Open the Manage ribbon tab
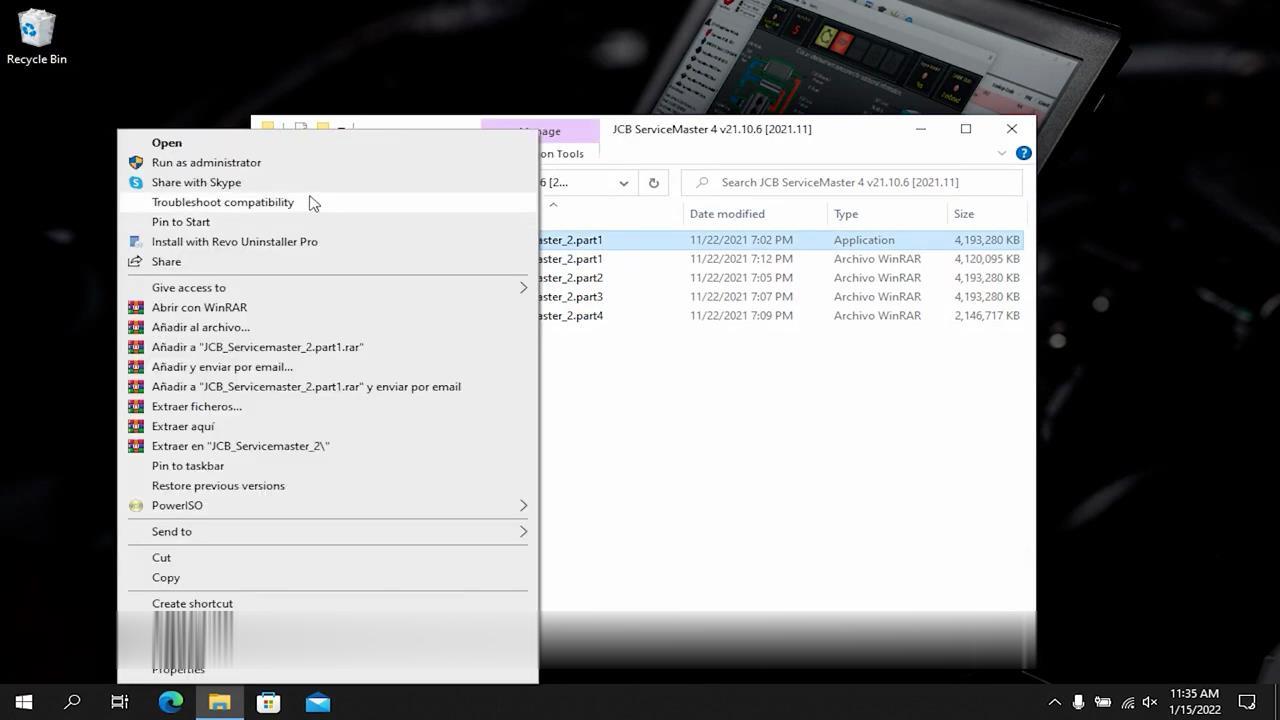The image size is (1280, 720). tap(540, 131)
